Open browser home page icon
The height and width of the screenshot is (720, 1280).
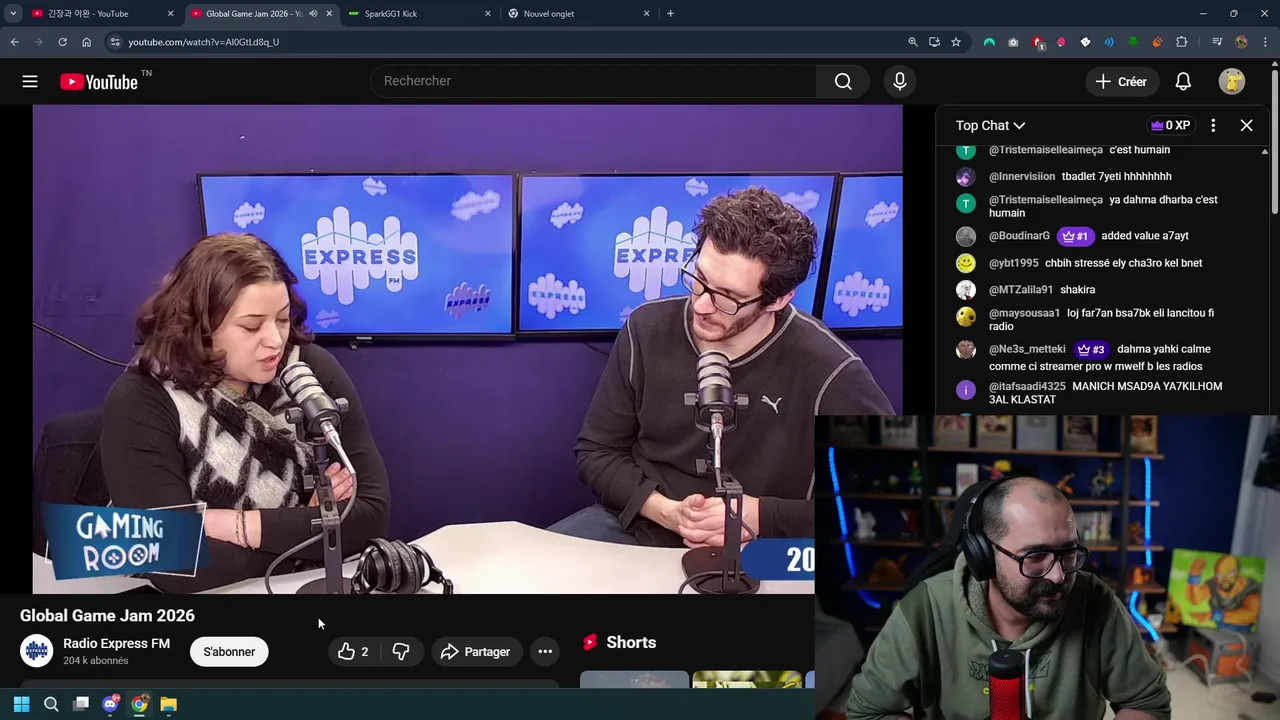(86, 42)
